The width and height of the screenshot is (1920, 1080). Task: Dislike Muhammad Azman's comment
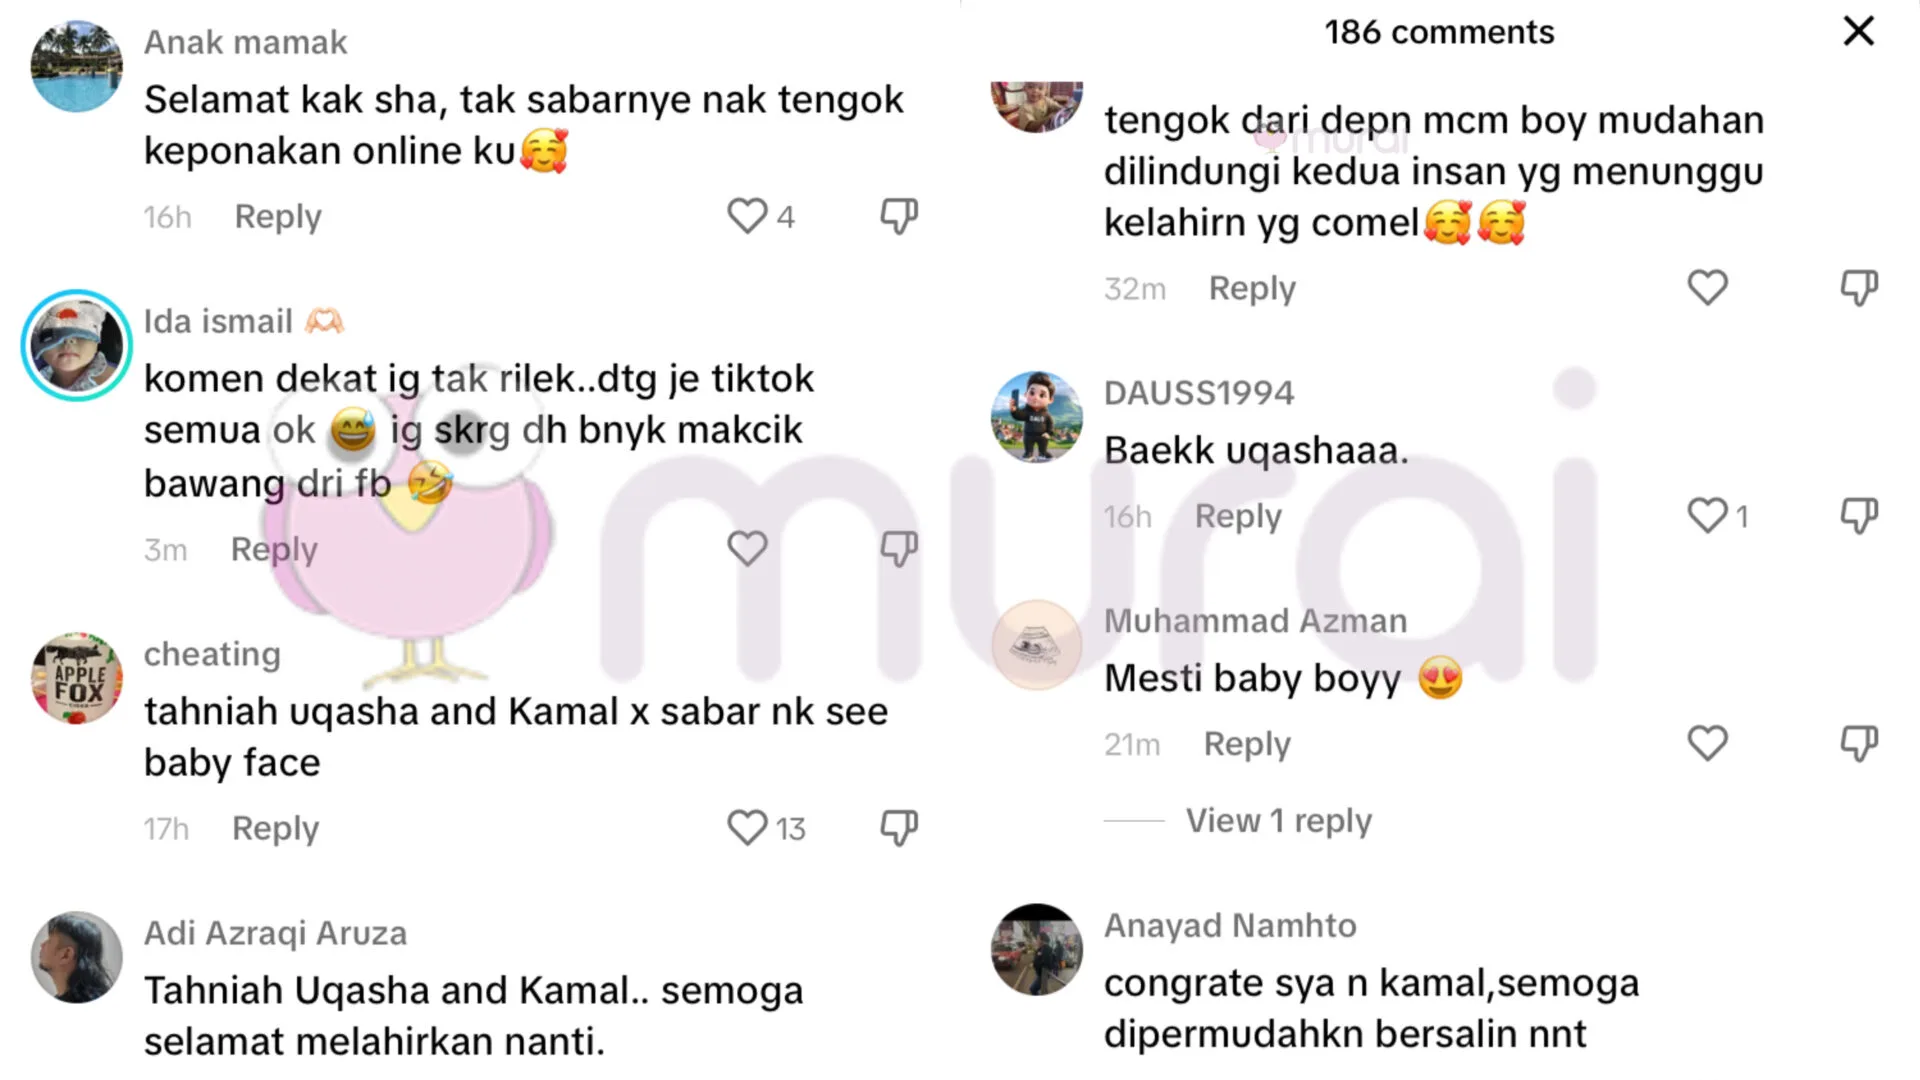tap(1859, 744)
